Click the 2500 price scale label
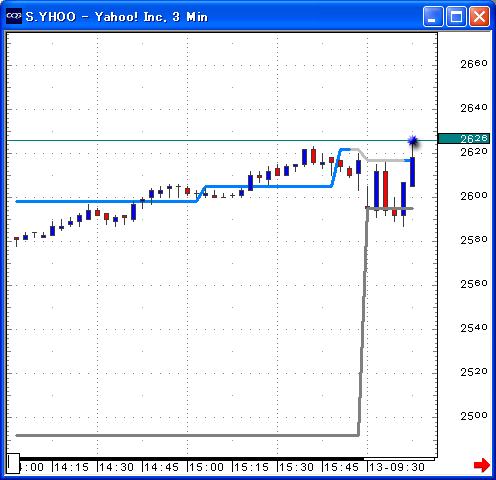 [x=474, y=416]
